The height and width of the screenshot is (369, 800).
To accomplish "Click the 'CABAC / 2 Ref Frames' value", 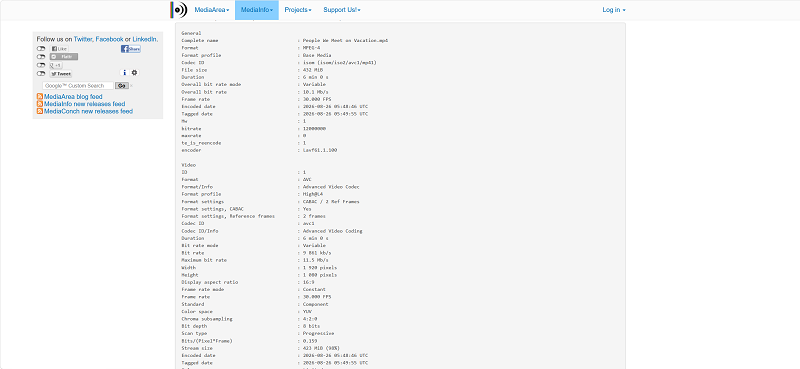I will [331, 202].
